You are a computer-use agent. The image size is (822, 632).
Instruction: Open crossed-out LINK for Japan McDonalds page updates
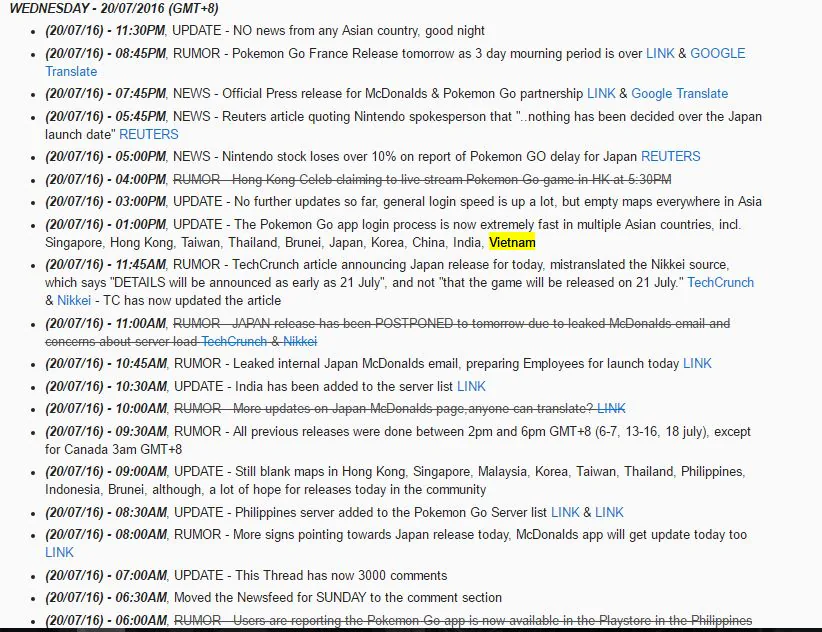(x=611, y=408)
